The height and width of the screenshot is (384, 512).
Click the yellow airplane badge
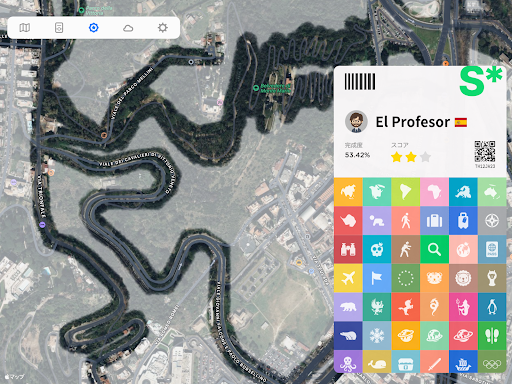coord(348,278)
